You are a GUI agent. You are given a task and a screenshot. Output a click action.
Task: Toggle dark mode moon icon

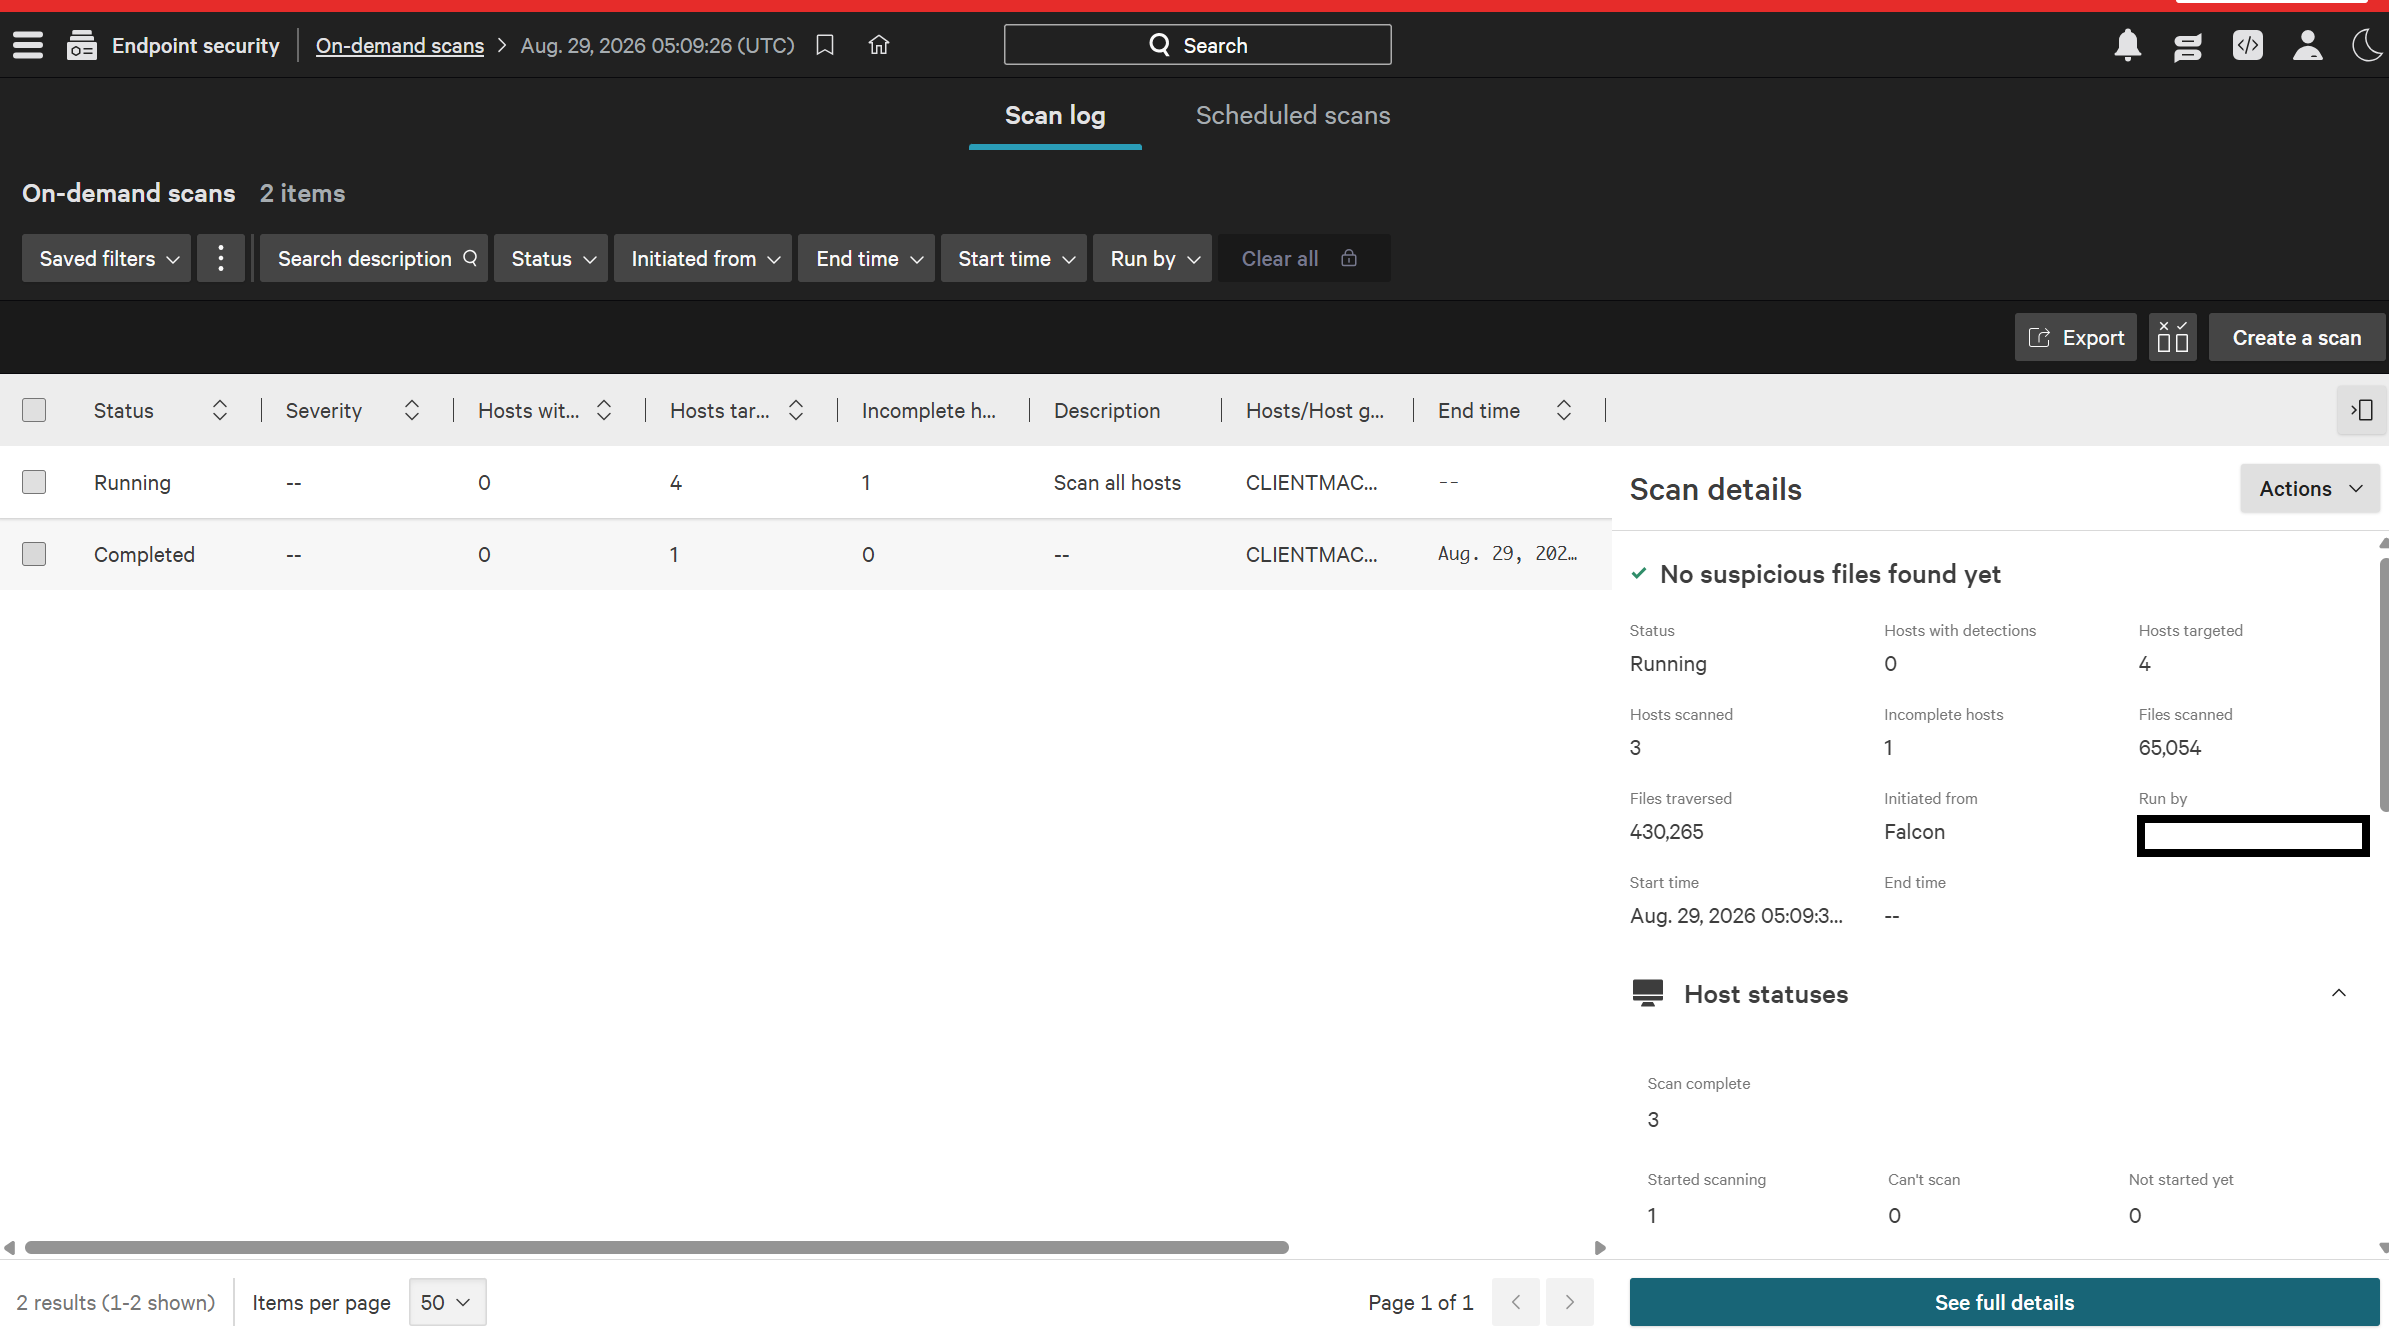click(x=2368, y=45)
